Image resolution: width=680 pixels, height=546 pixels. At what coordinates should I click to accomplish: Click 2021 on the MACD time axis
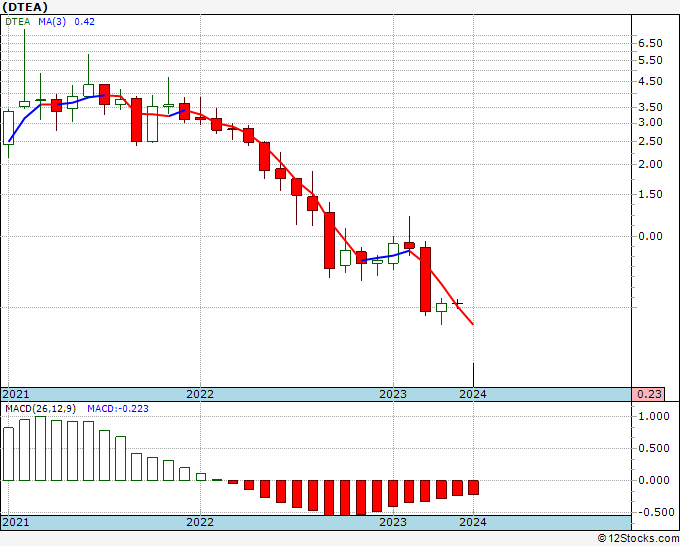click(16, 522)
